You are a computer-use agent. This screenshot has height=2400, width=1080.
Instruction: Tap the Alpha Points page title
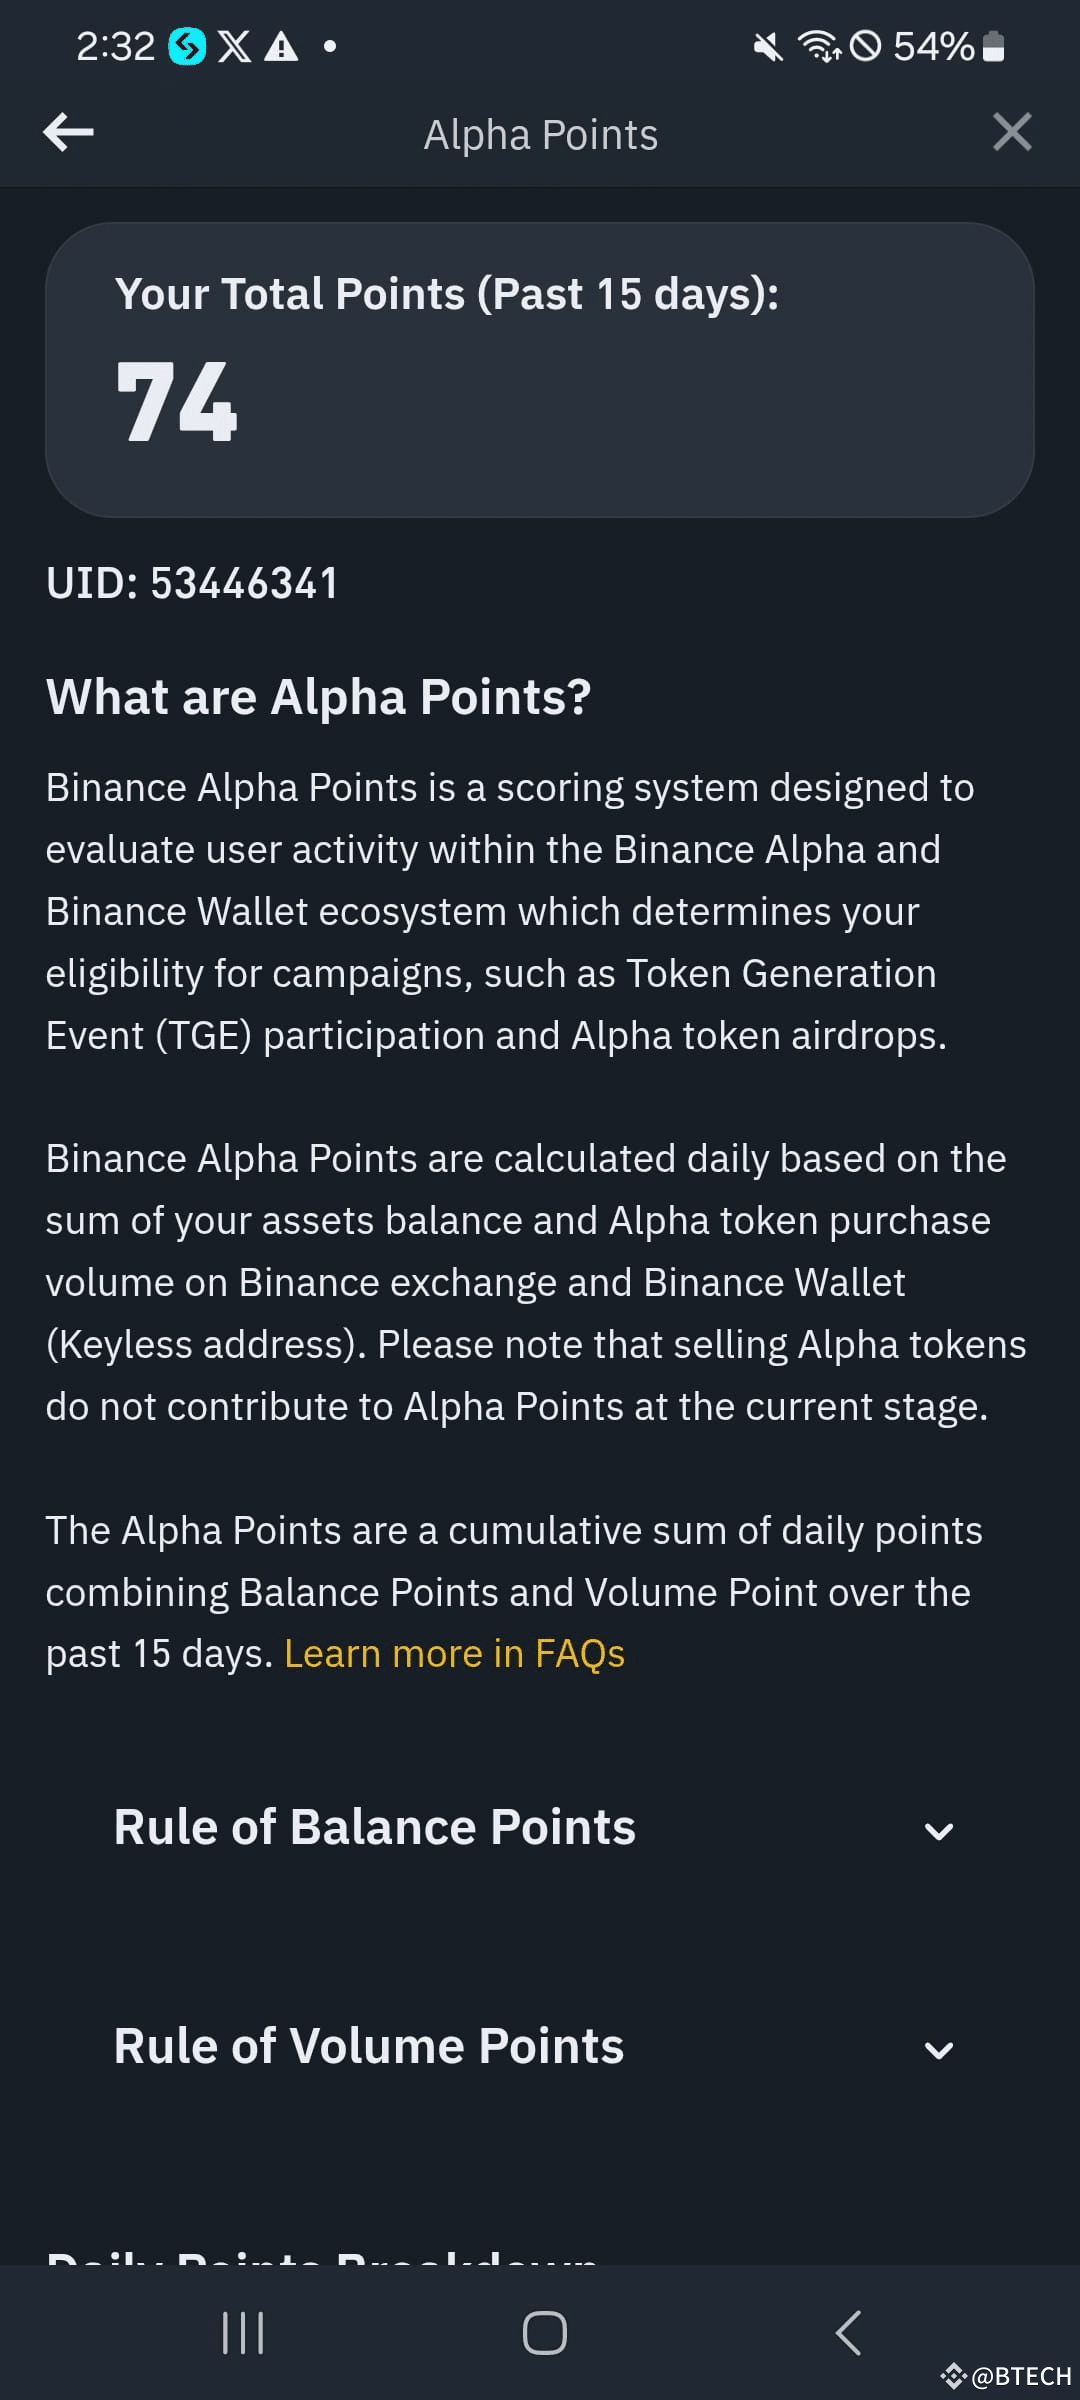coord(541,135)
